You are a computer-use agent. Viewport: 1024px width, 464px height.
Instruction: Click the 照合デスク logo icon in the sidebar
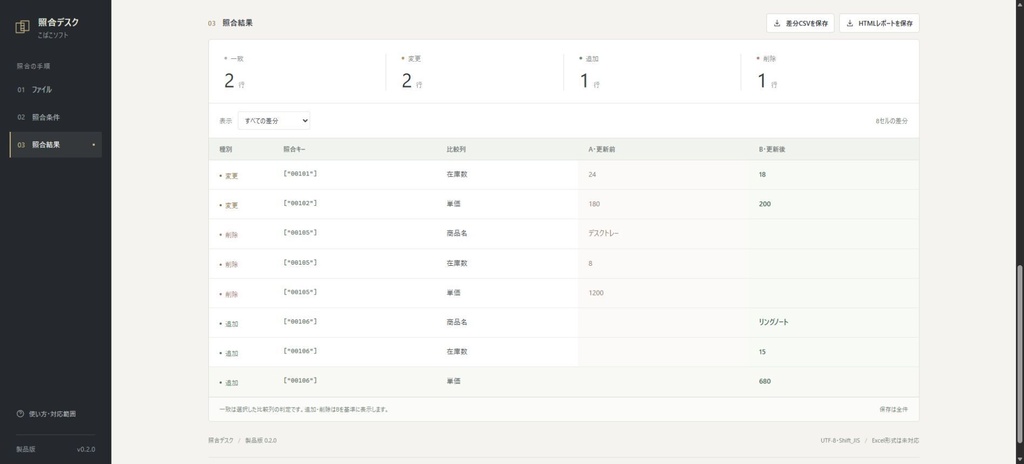pos(22,26)
